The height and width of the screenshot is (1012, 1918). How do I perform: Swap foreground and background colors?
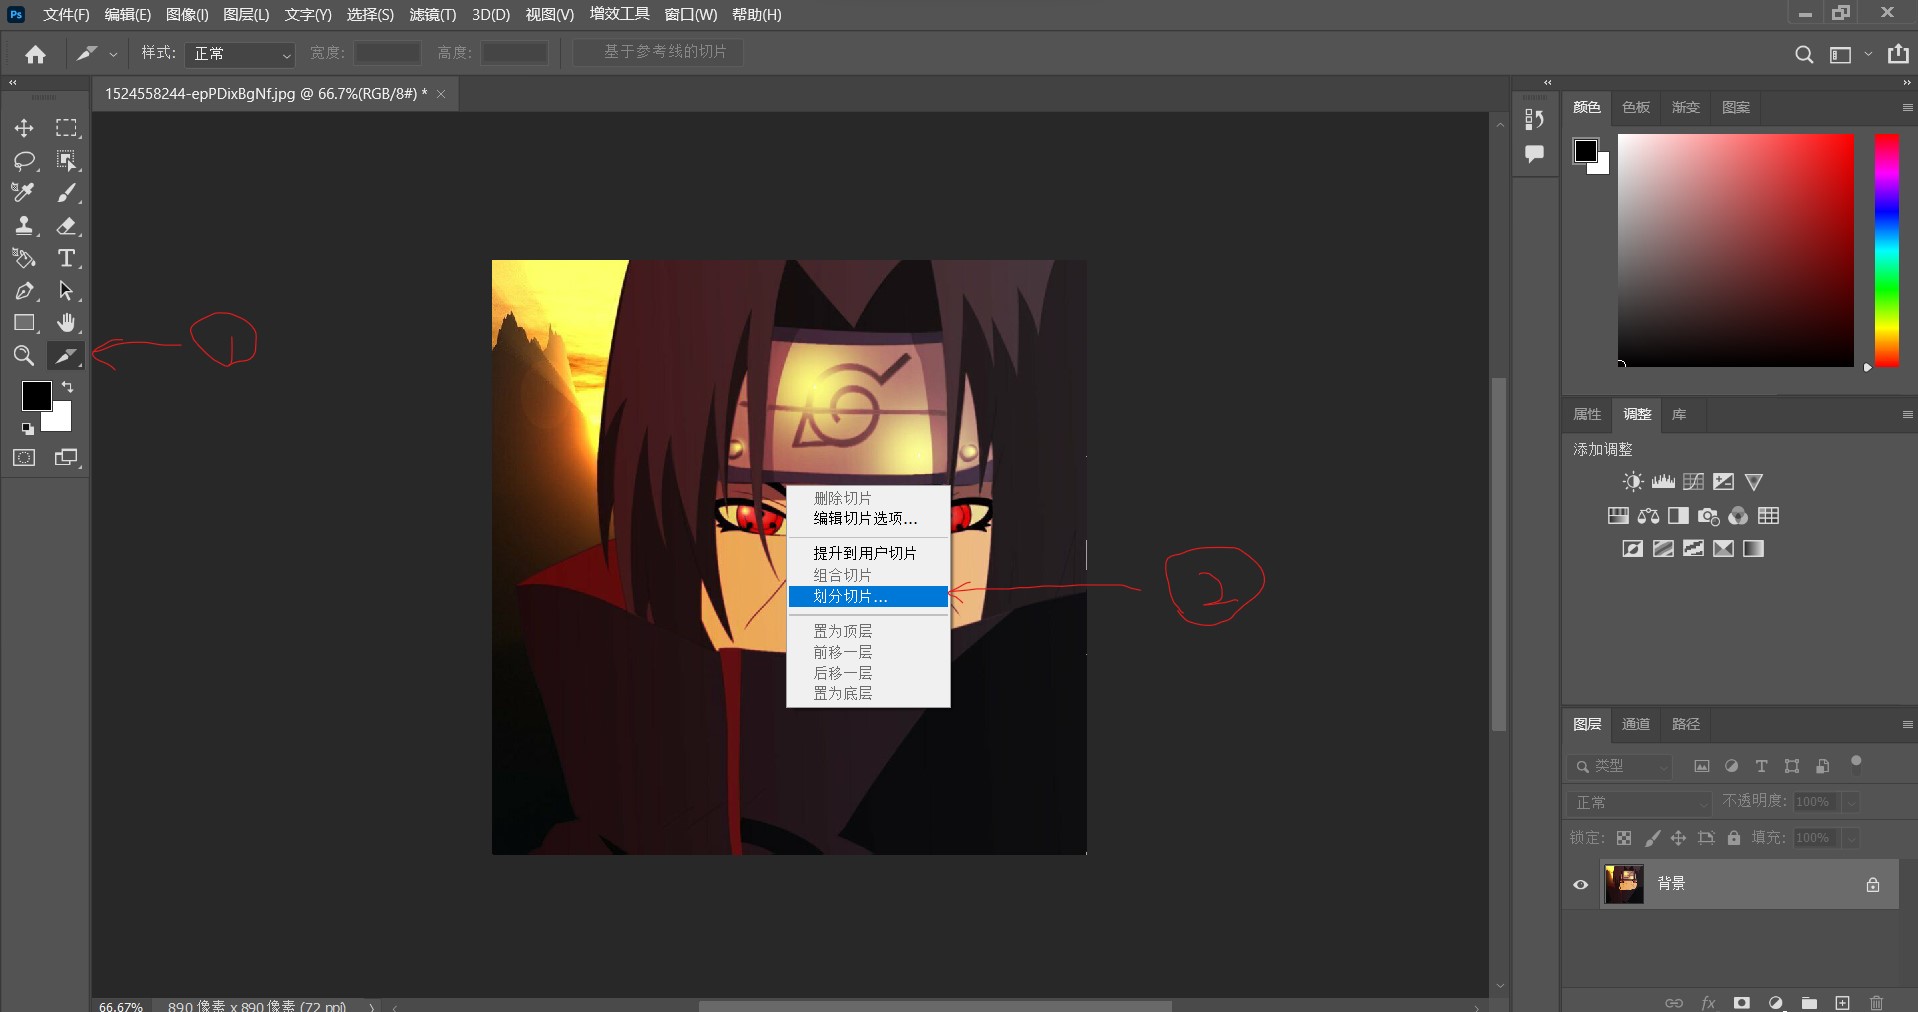coord(67,386)
